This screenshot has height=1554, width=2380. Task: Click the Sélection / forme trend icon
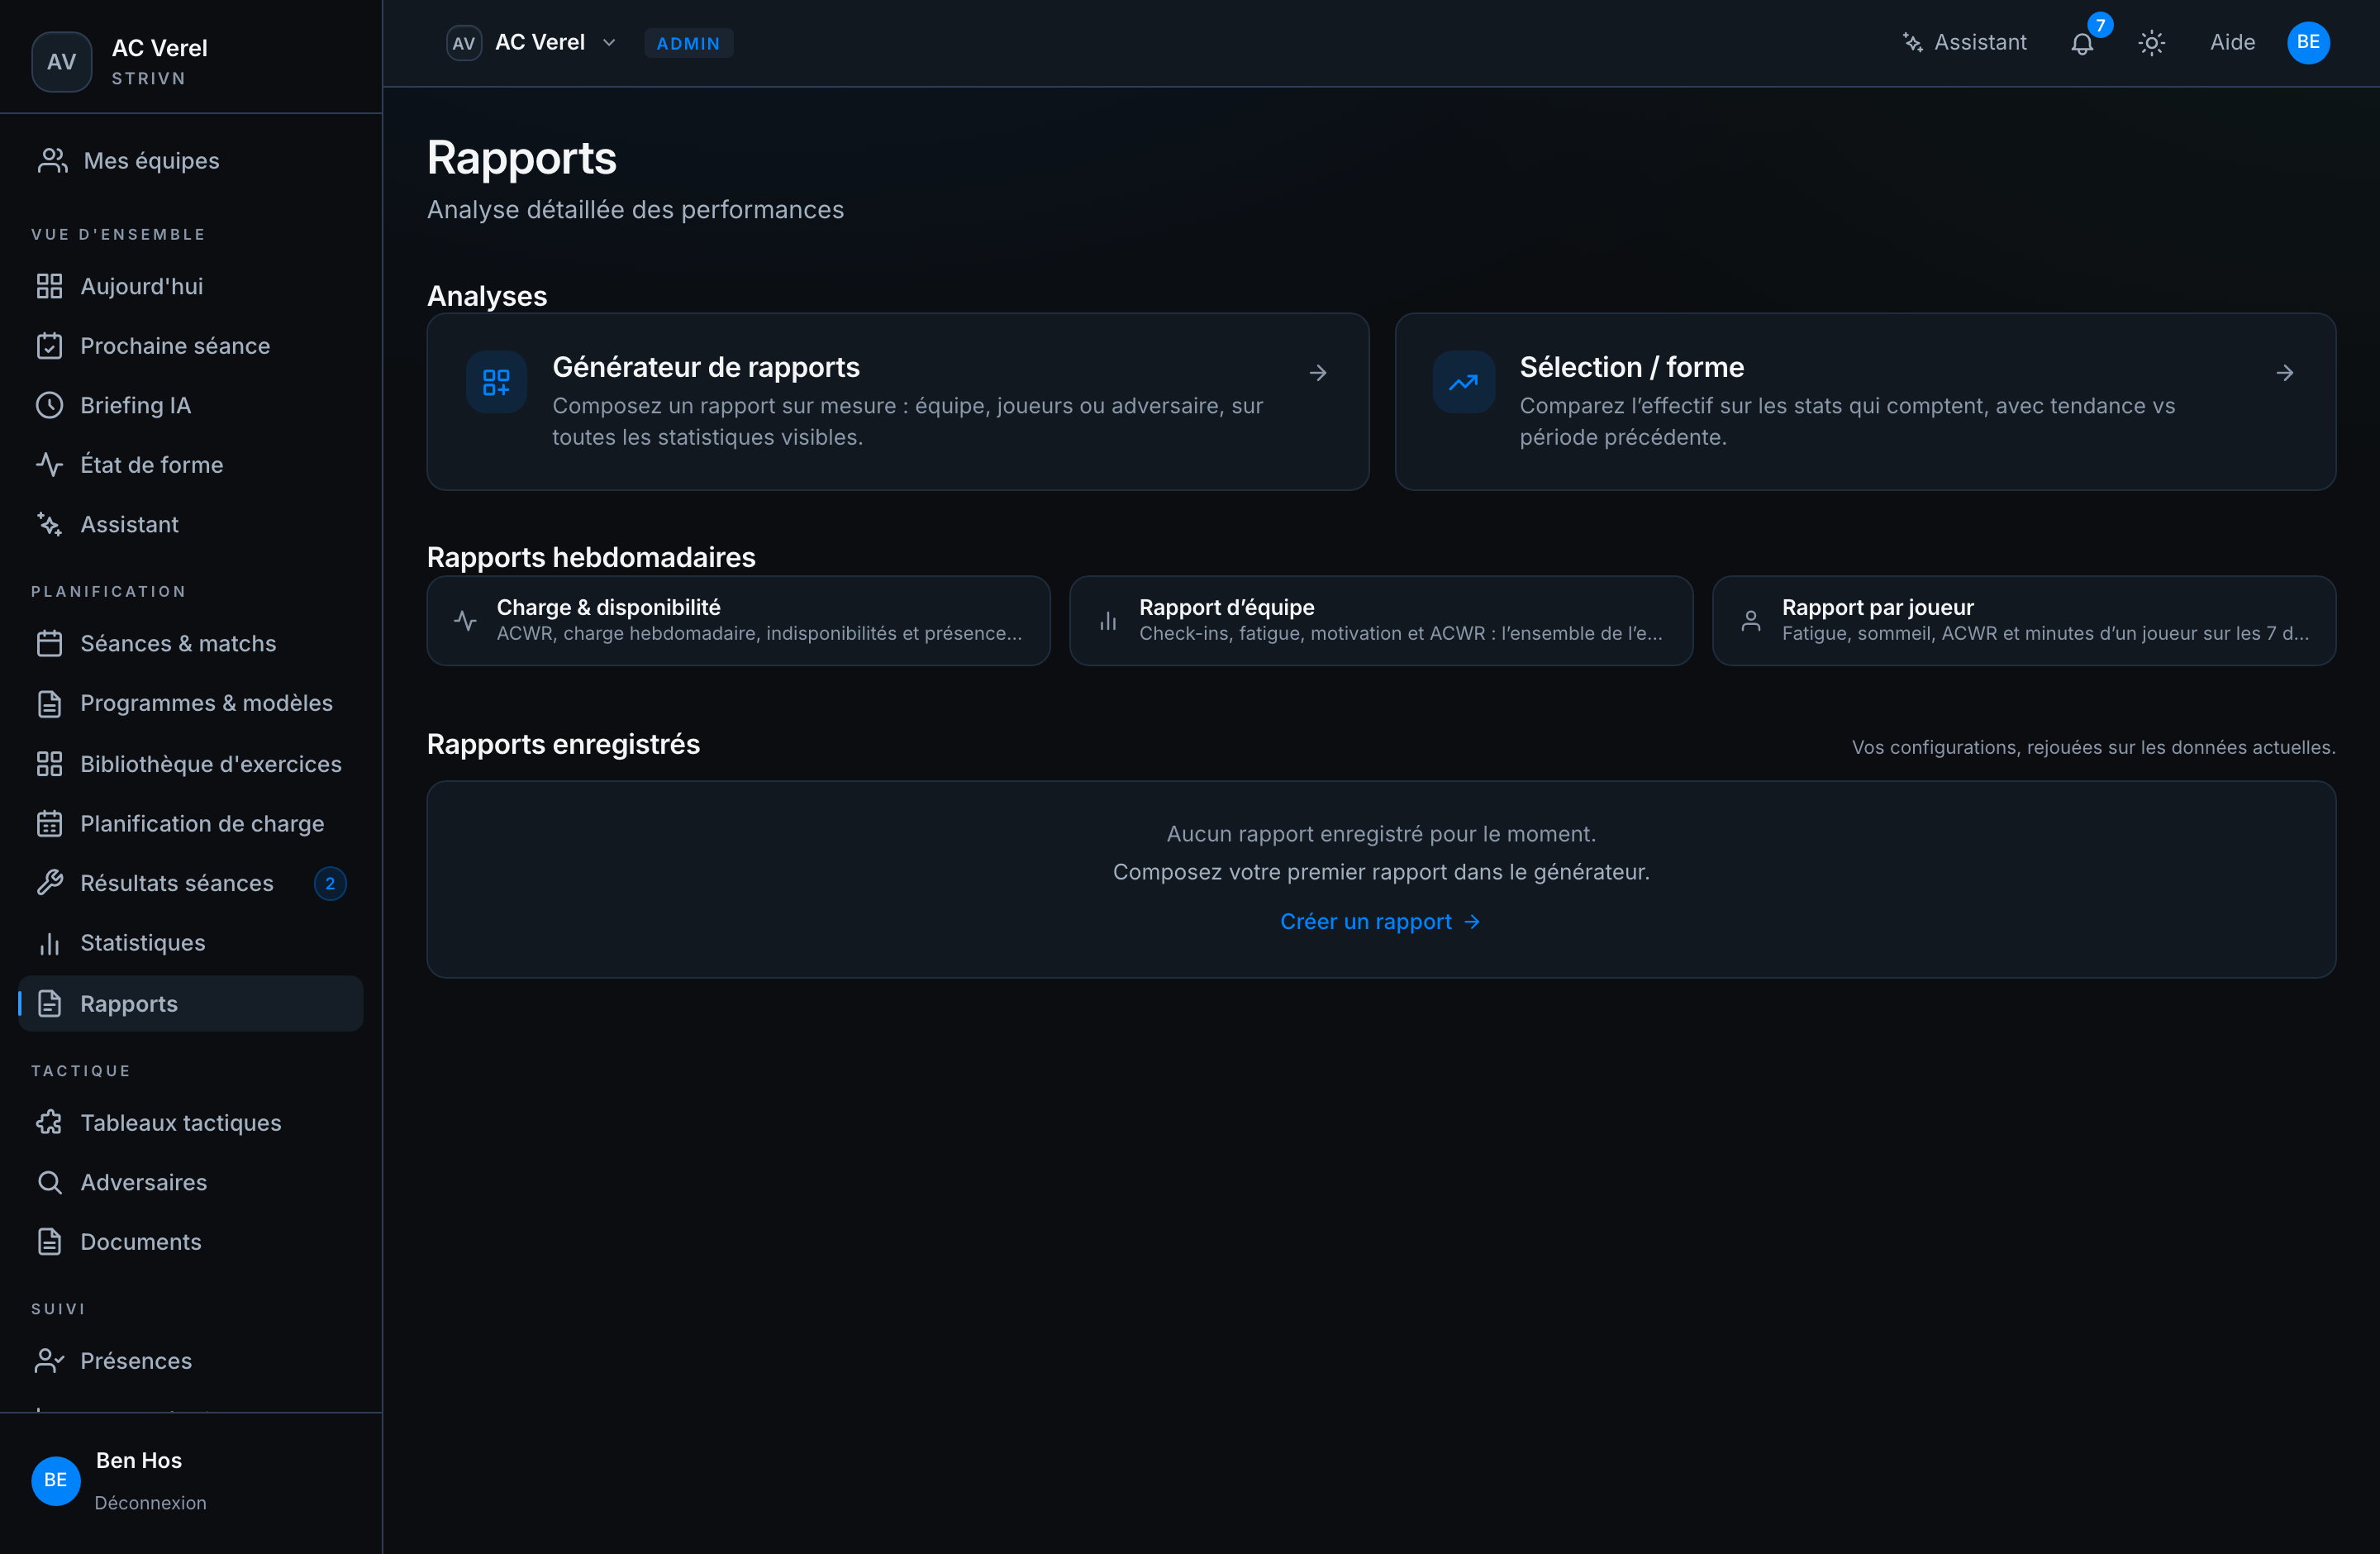pos(1463,382)
